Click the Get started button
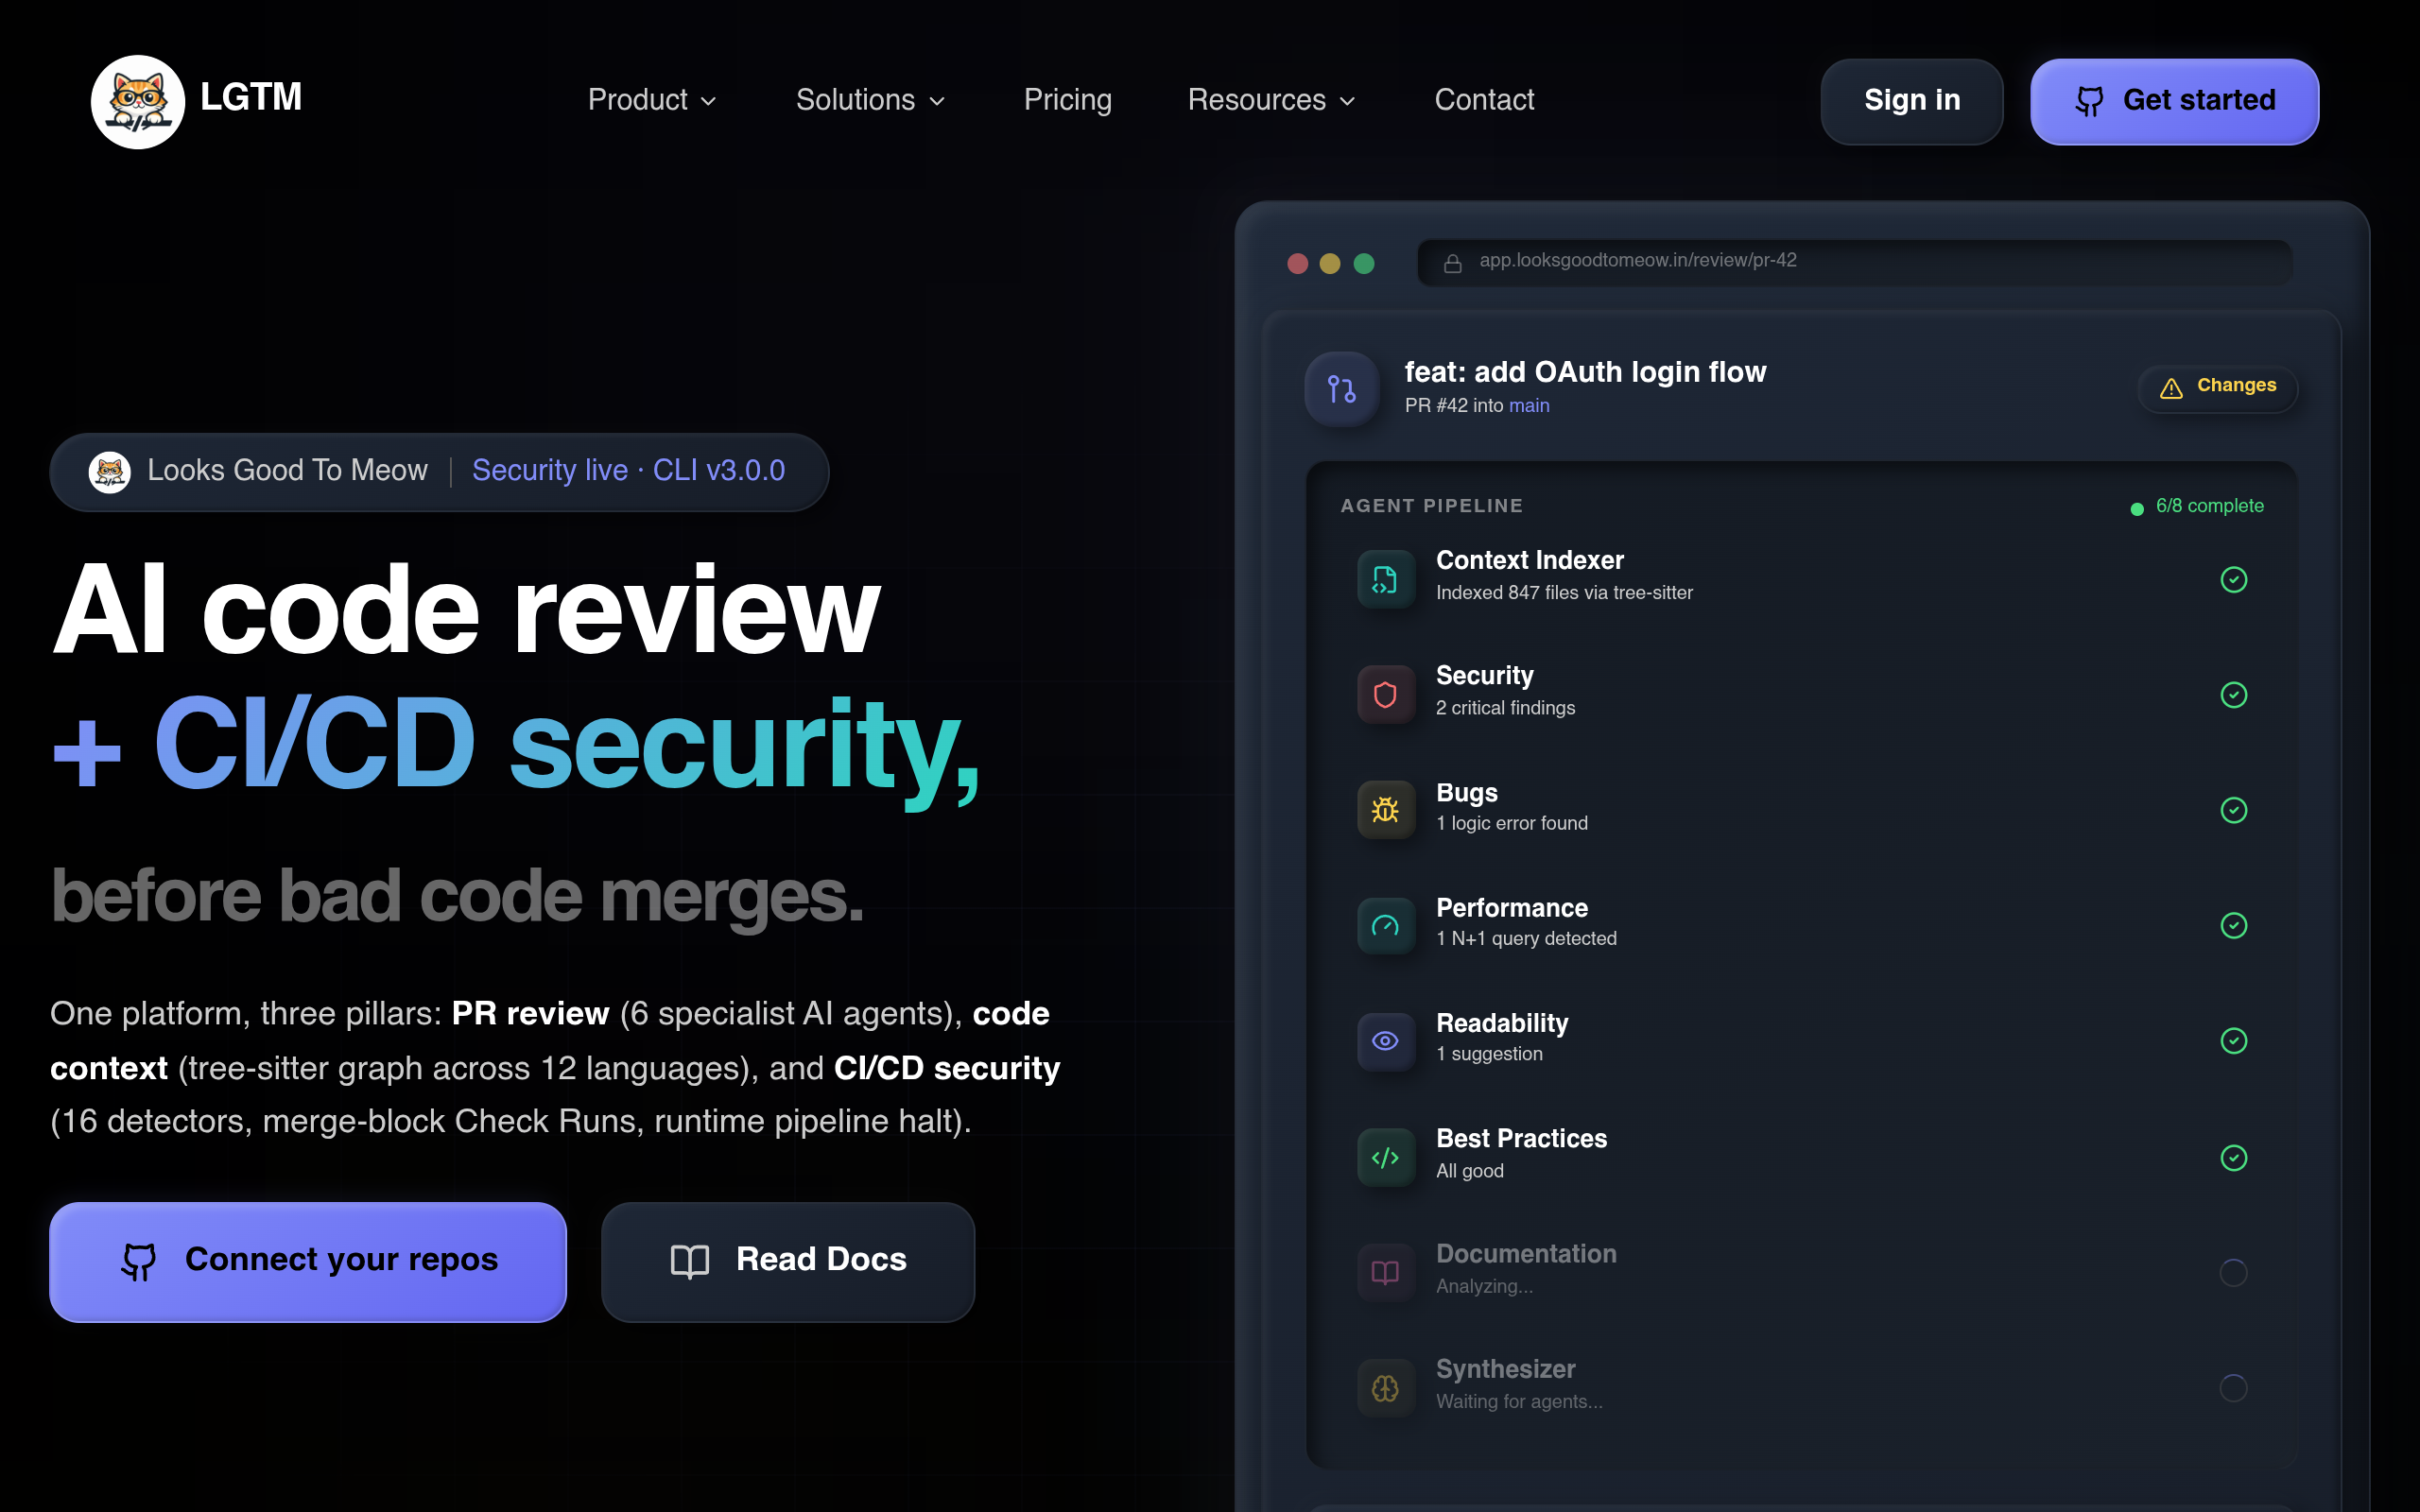This screenshot has height=1512, width=2420. coord(2174,101)
